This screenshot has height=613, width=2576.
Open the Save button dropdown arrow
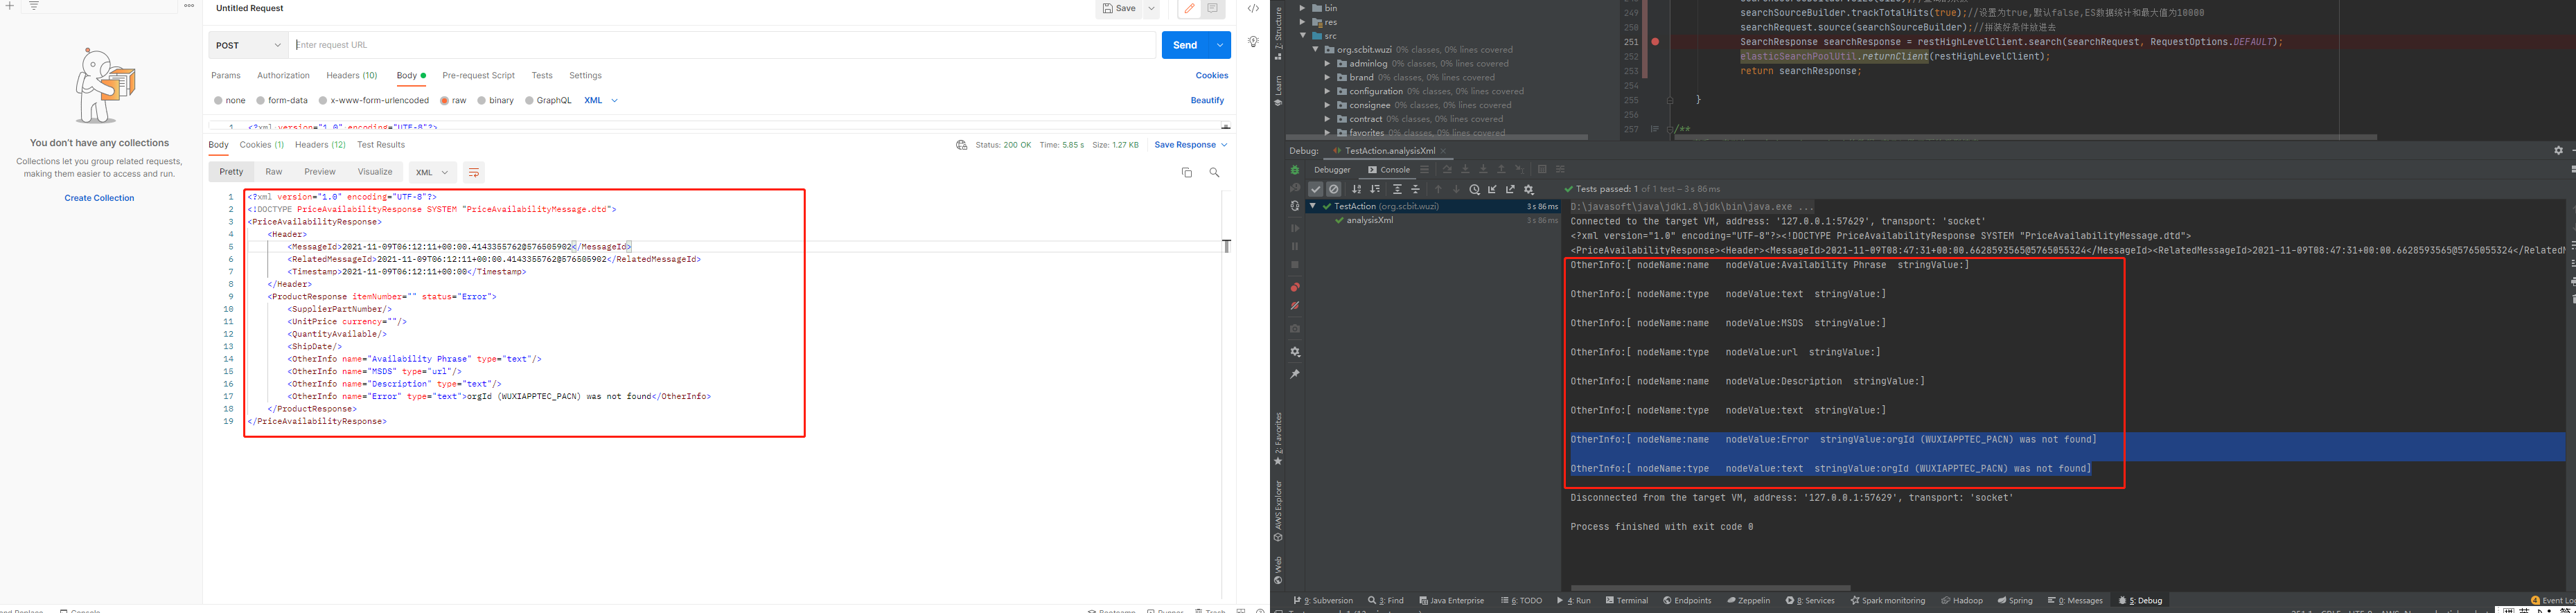pos(1151,8)
